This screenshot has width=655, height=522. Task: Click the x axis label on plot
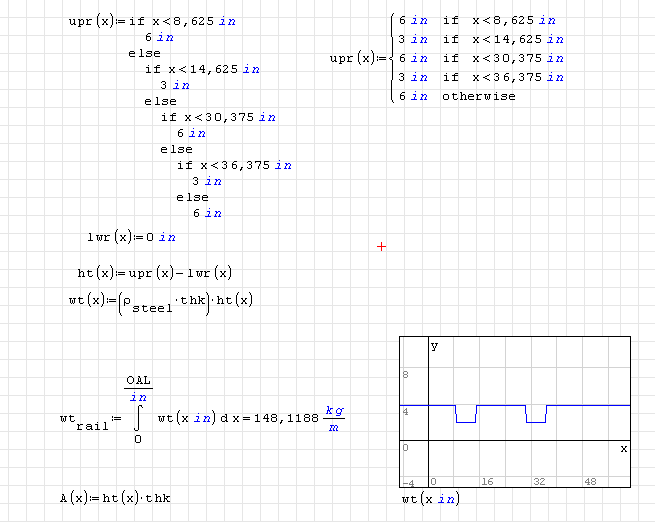(623, 449)
